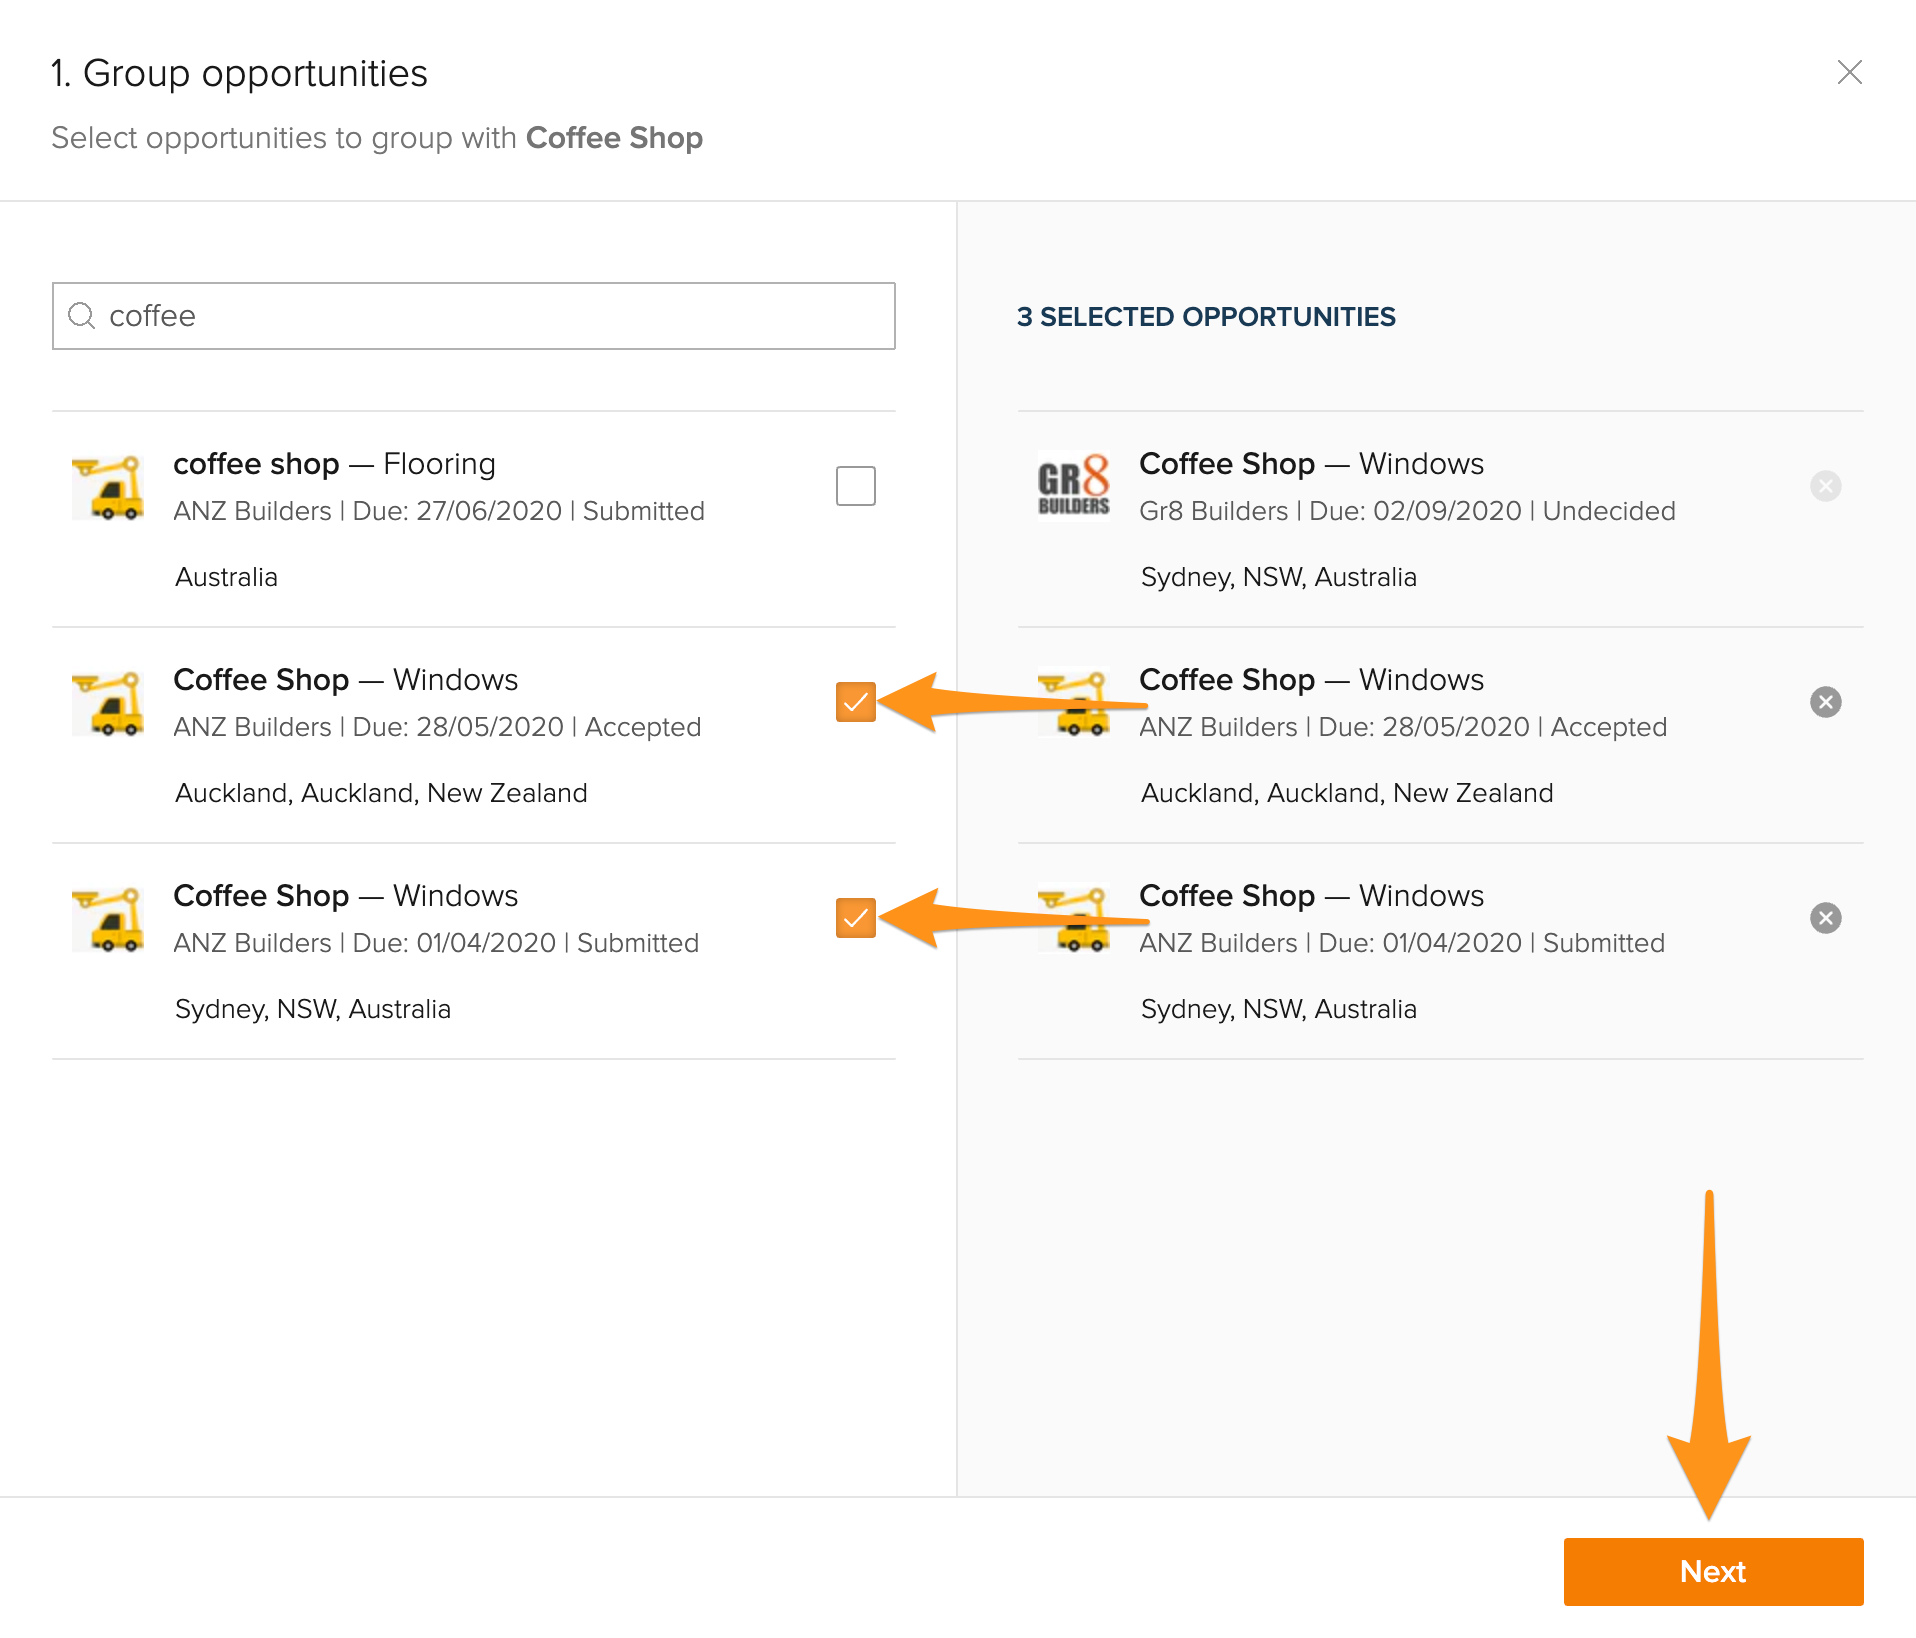Click the Auckland Coffee Shop — Windows title in the left list
The width and height of the screenshot is (1916, 1638).
[345, 680]
